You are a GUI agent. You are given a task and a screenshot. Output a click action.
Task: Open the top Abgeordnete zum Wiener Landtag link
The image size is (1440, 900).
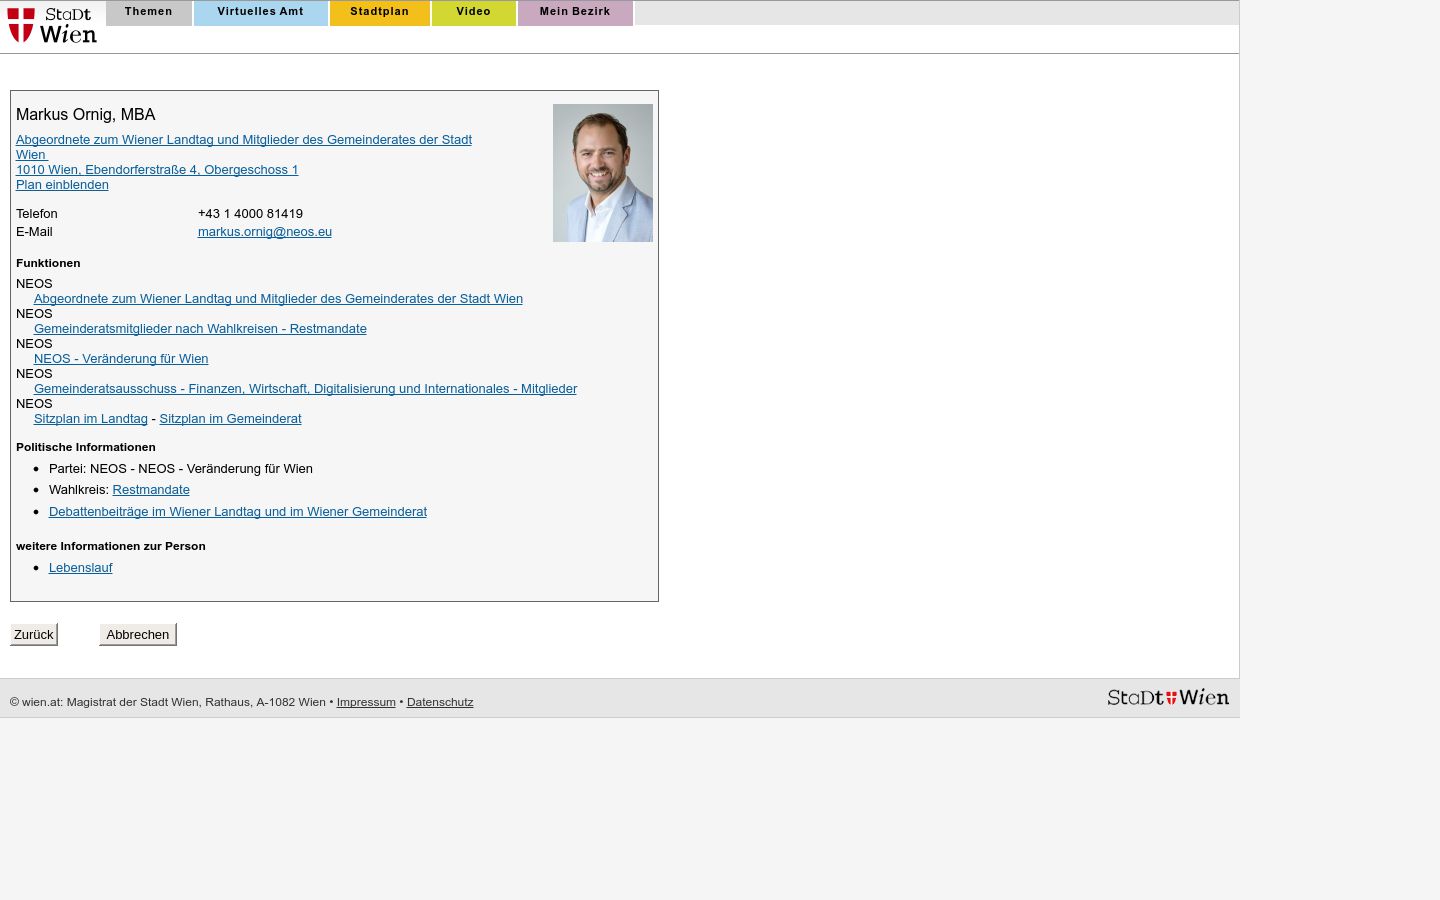[244, 147]
